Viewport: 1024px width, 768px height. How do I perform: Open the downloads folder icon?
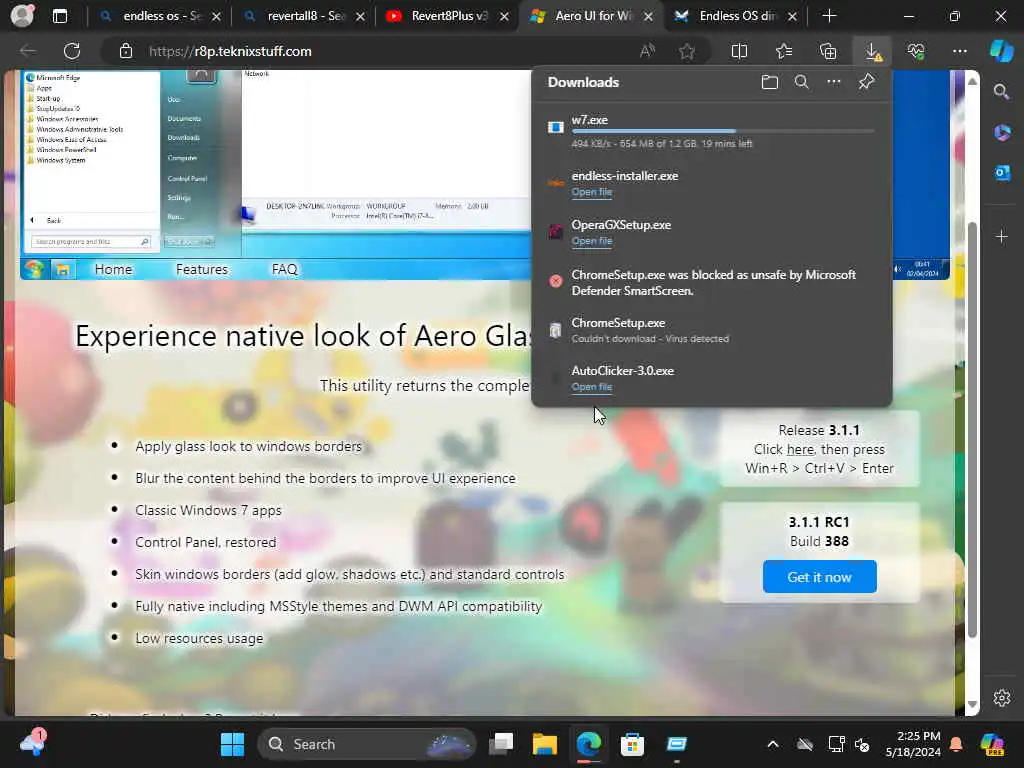[x=769, y=82]
